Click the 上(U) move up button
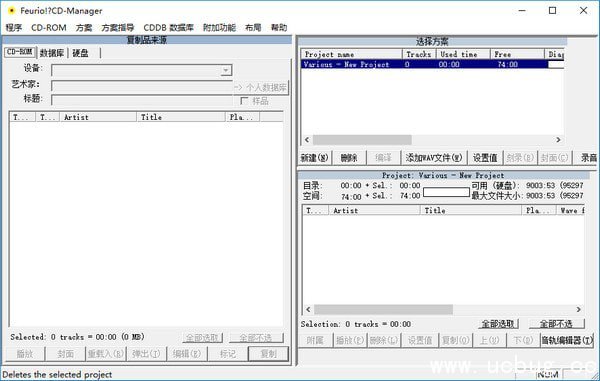This screenshot has width=600, height=381. click(490, 340)
